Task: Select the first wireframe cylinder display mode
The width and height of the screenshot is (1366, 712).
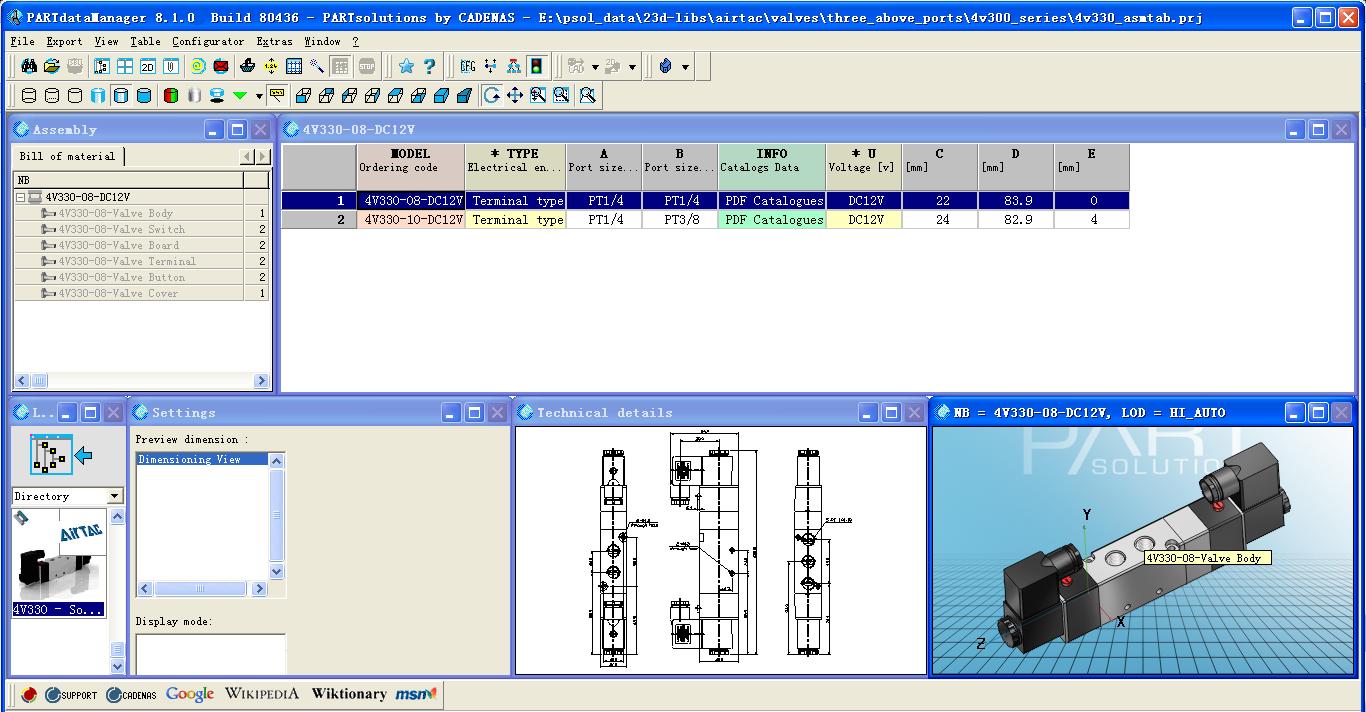Action: tap(28, 95)
